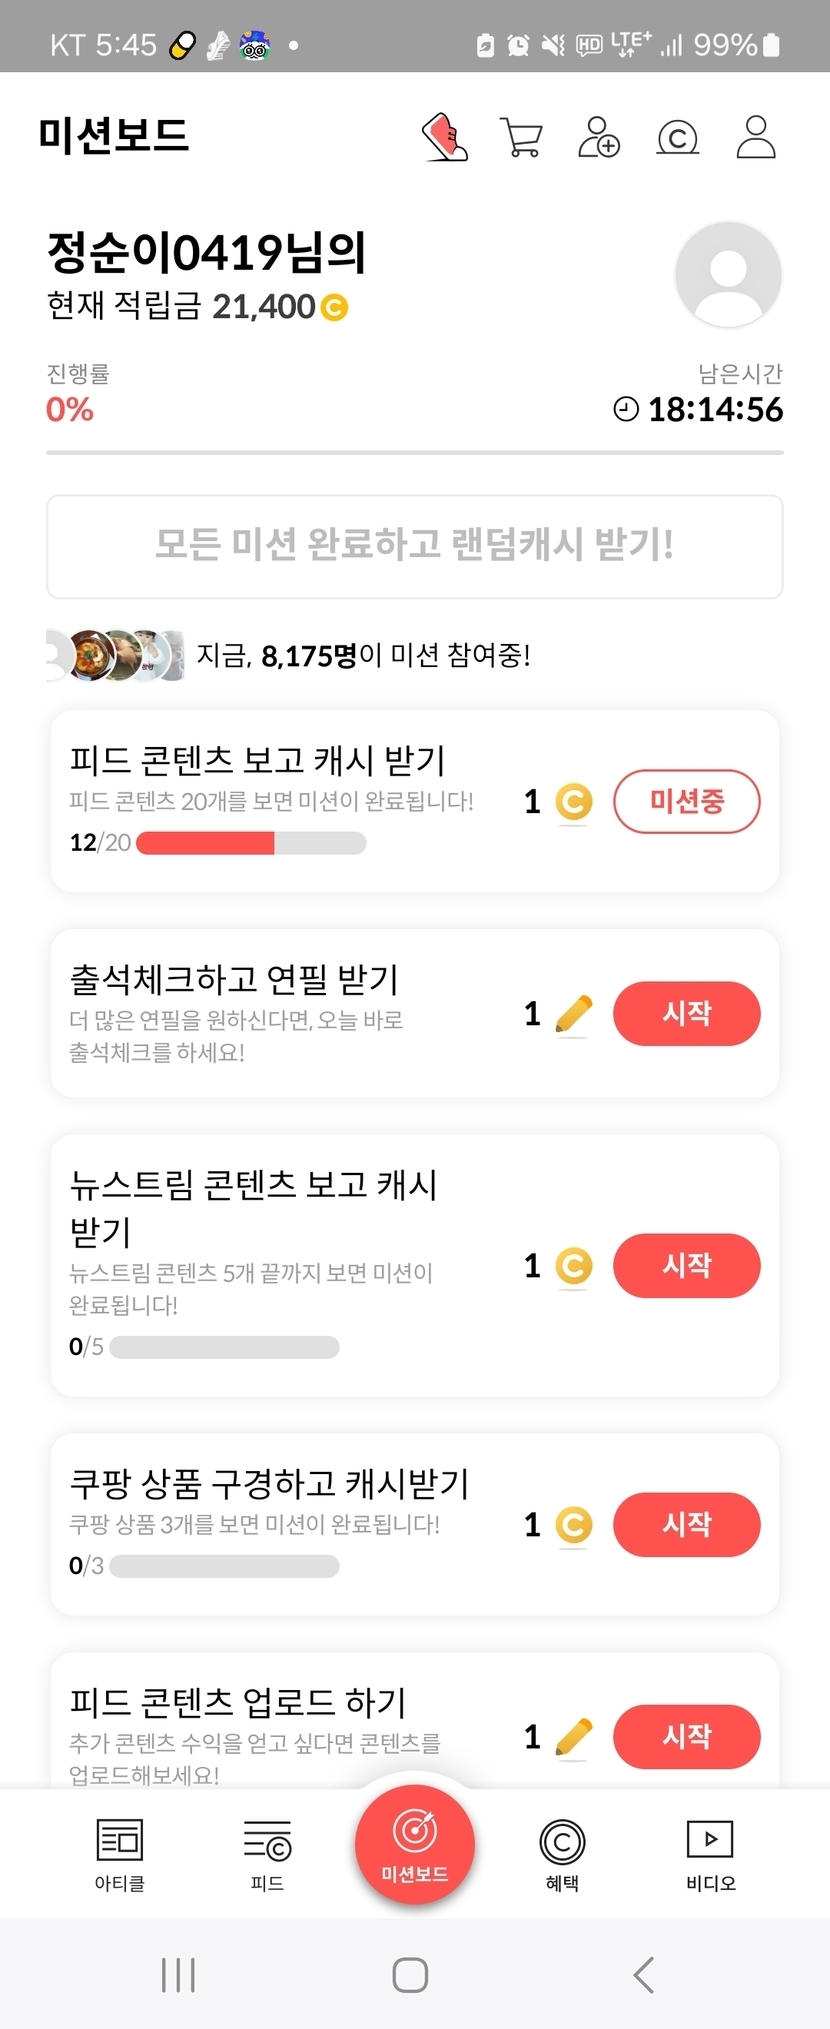Screen dimensions: 830x2029
Task: Switch to the 아티클 tab
Action: coord(120,1855)
